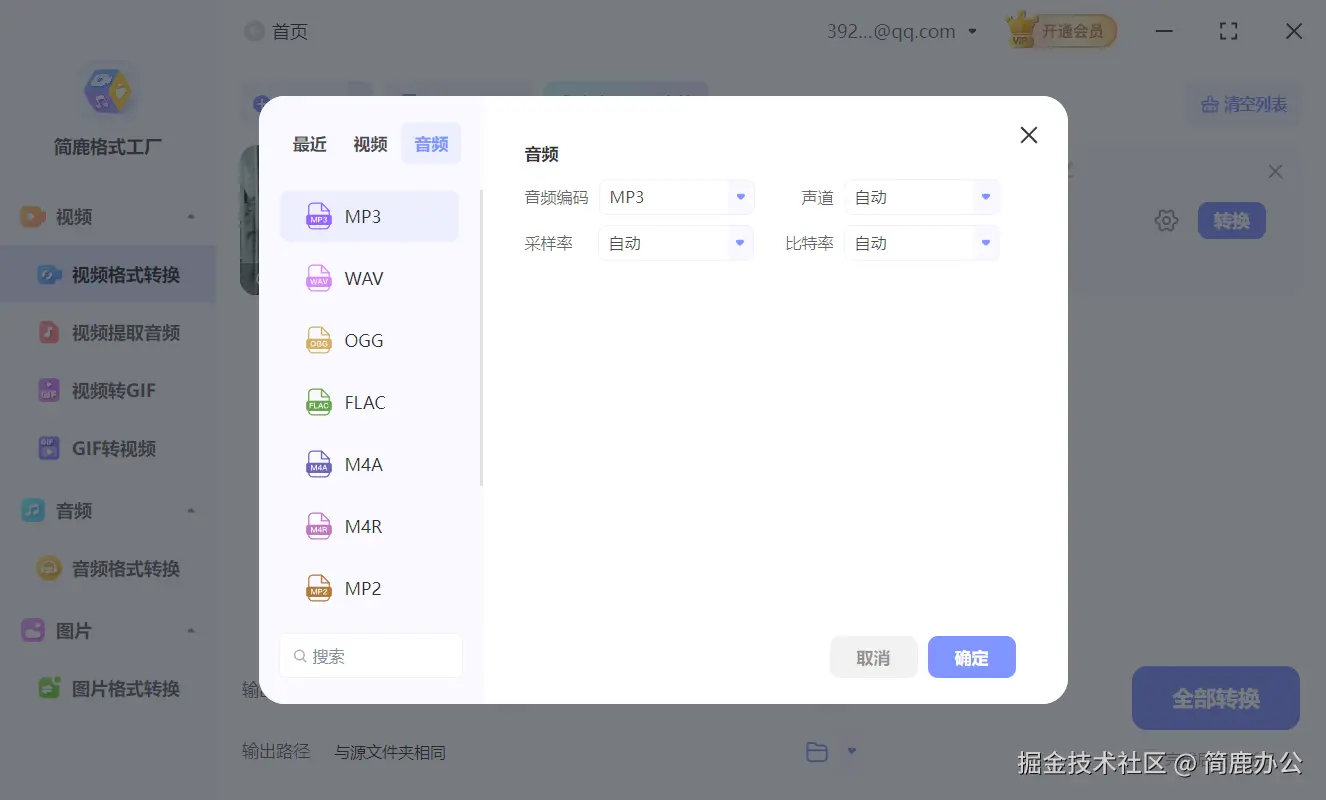1326x800 pixels.
Task: Select the MP3 format icon
Action: click(319, 216)
